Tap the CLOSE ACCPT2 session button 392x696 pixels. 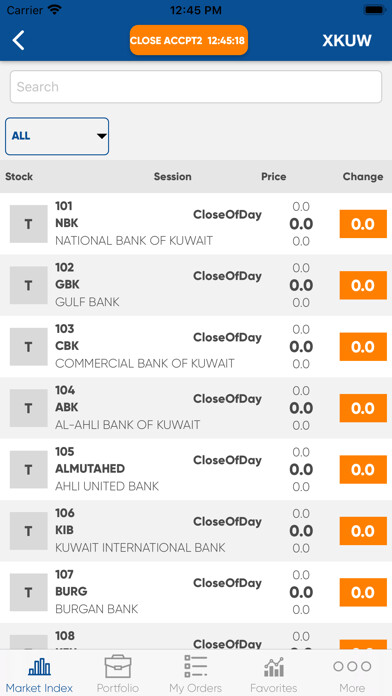189,40
